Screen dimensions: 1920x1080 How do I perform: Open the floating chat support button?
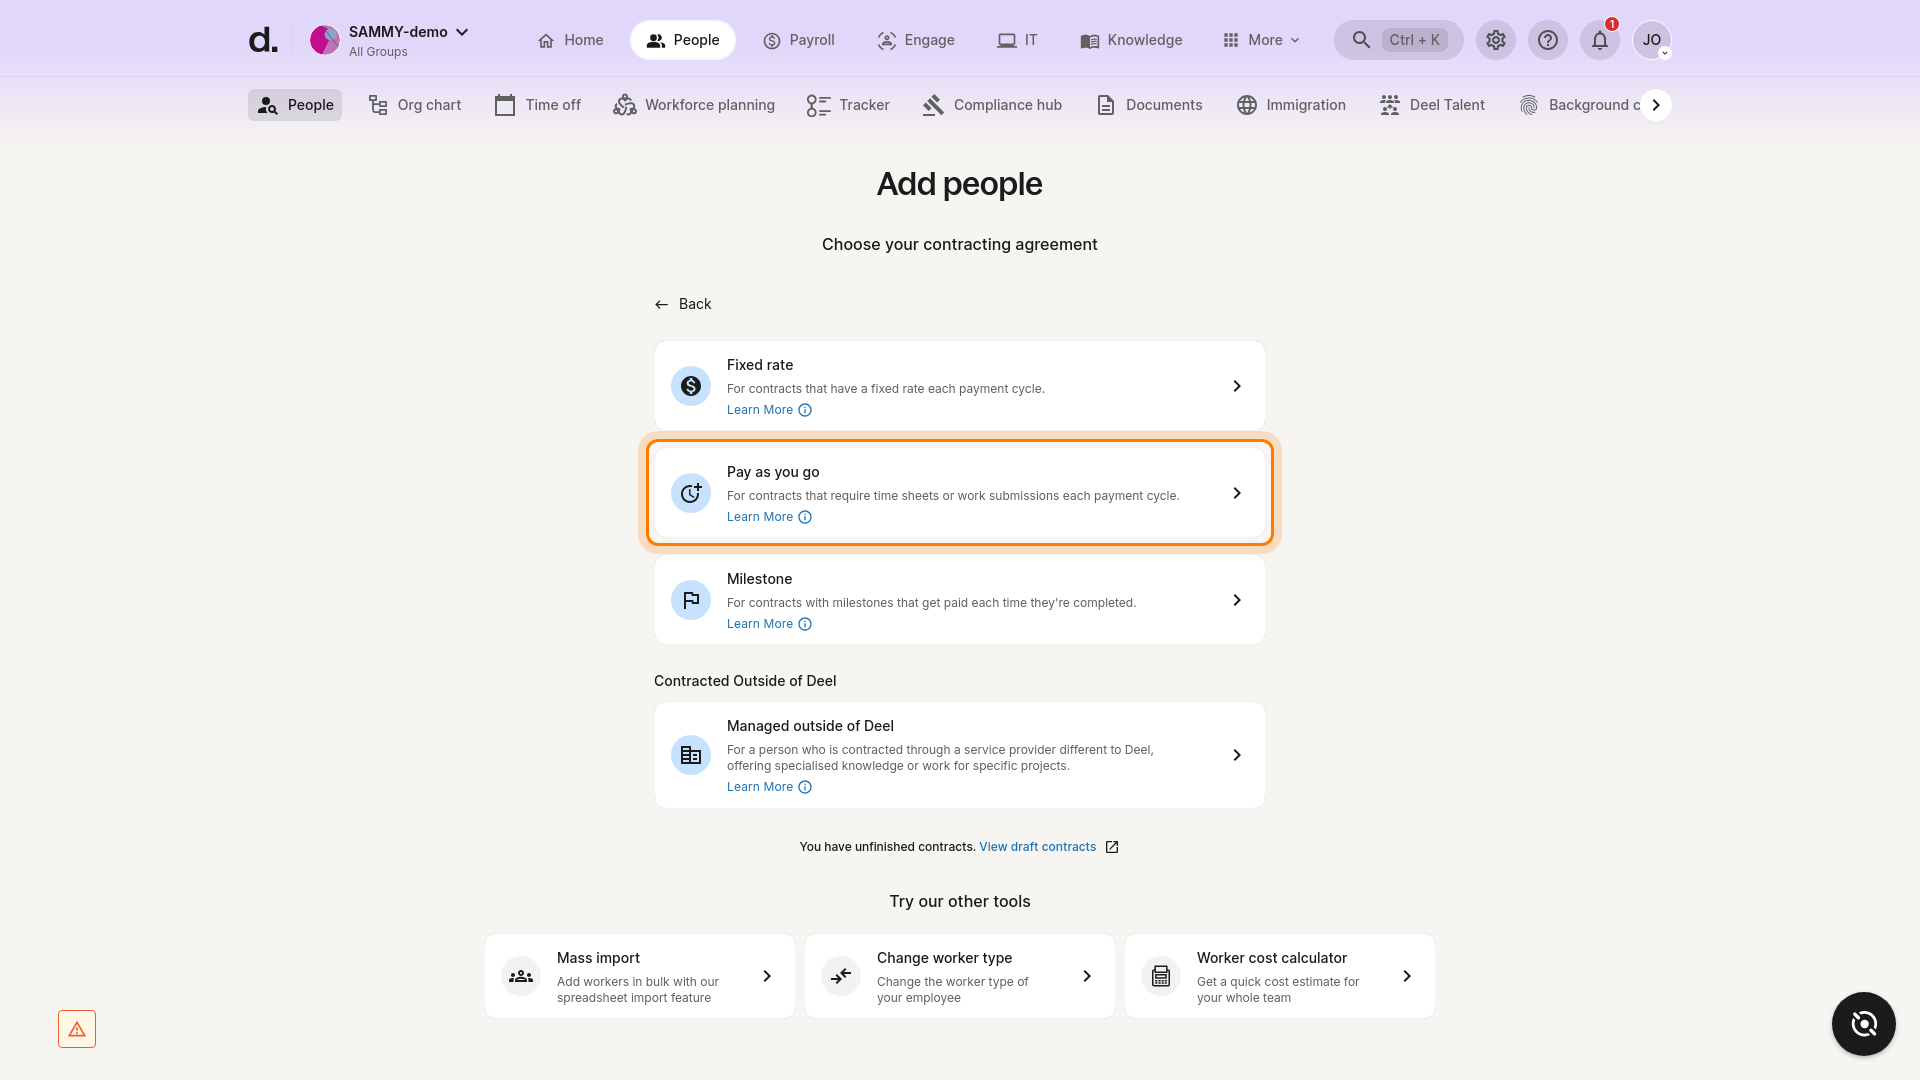coord(1864,1024)
